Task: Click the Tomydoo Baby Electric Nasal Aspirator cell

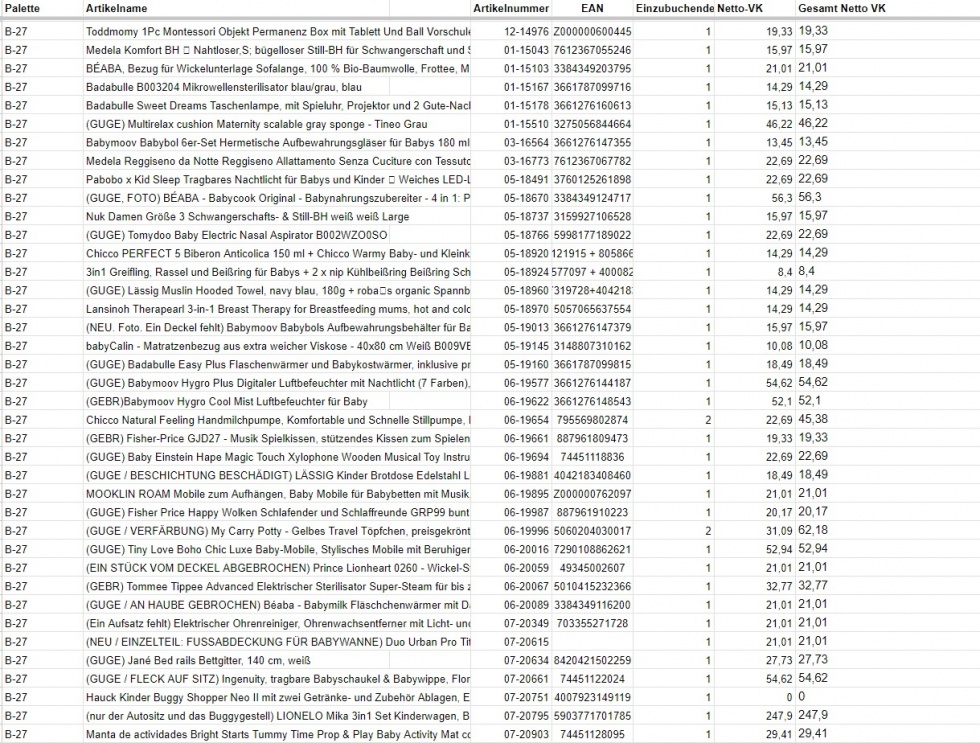Action: pos(237,235)
